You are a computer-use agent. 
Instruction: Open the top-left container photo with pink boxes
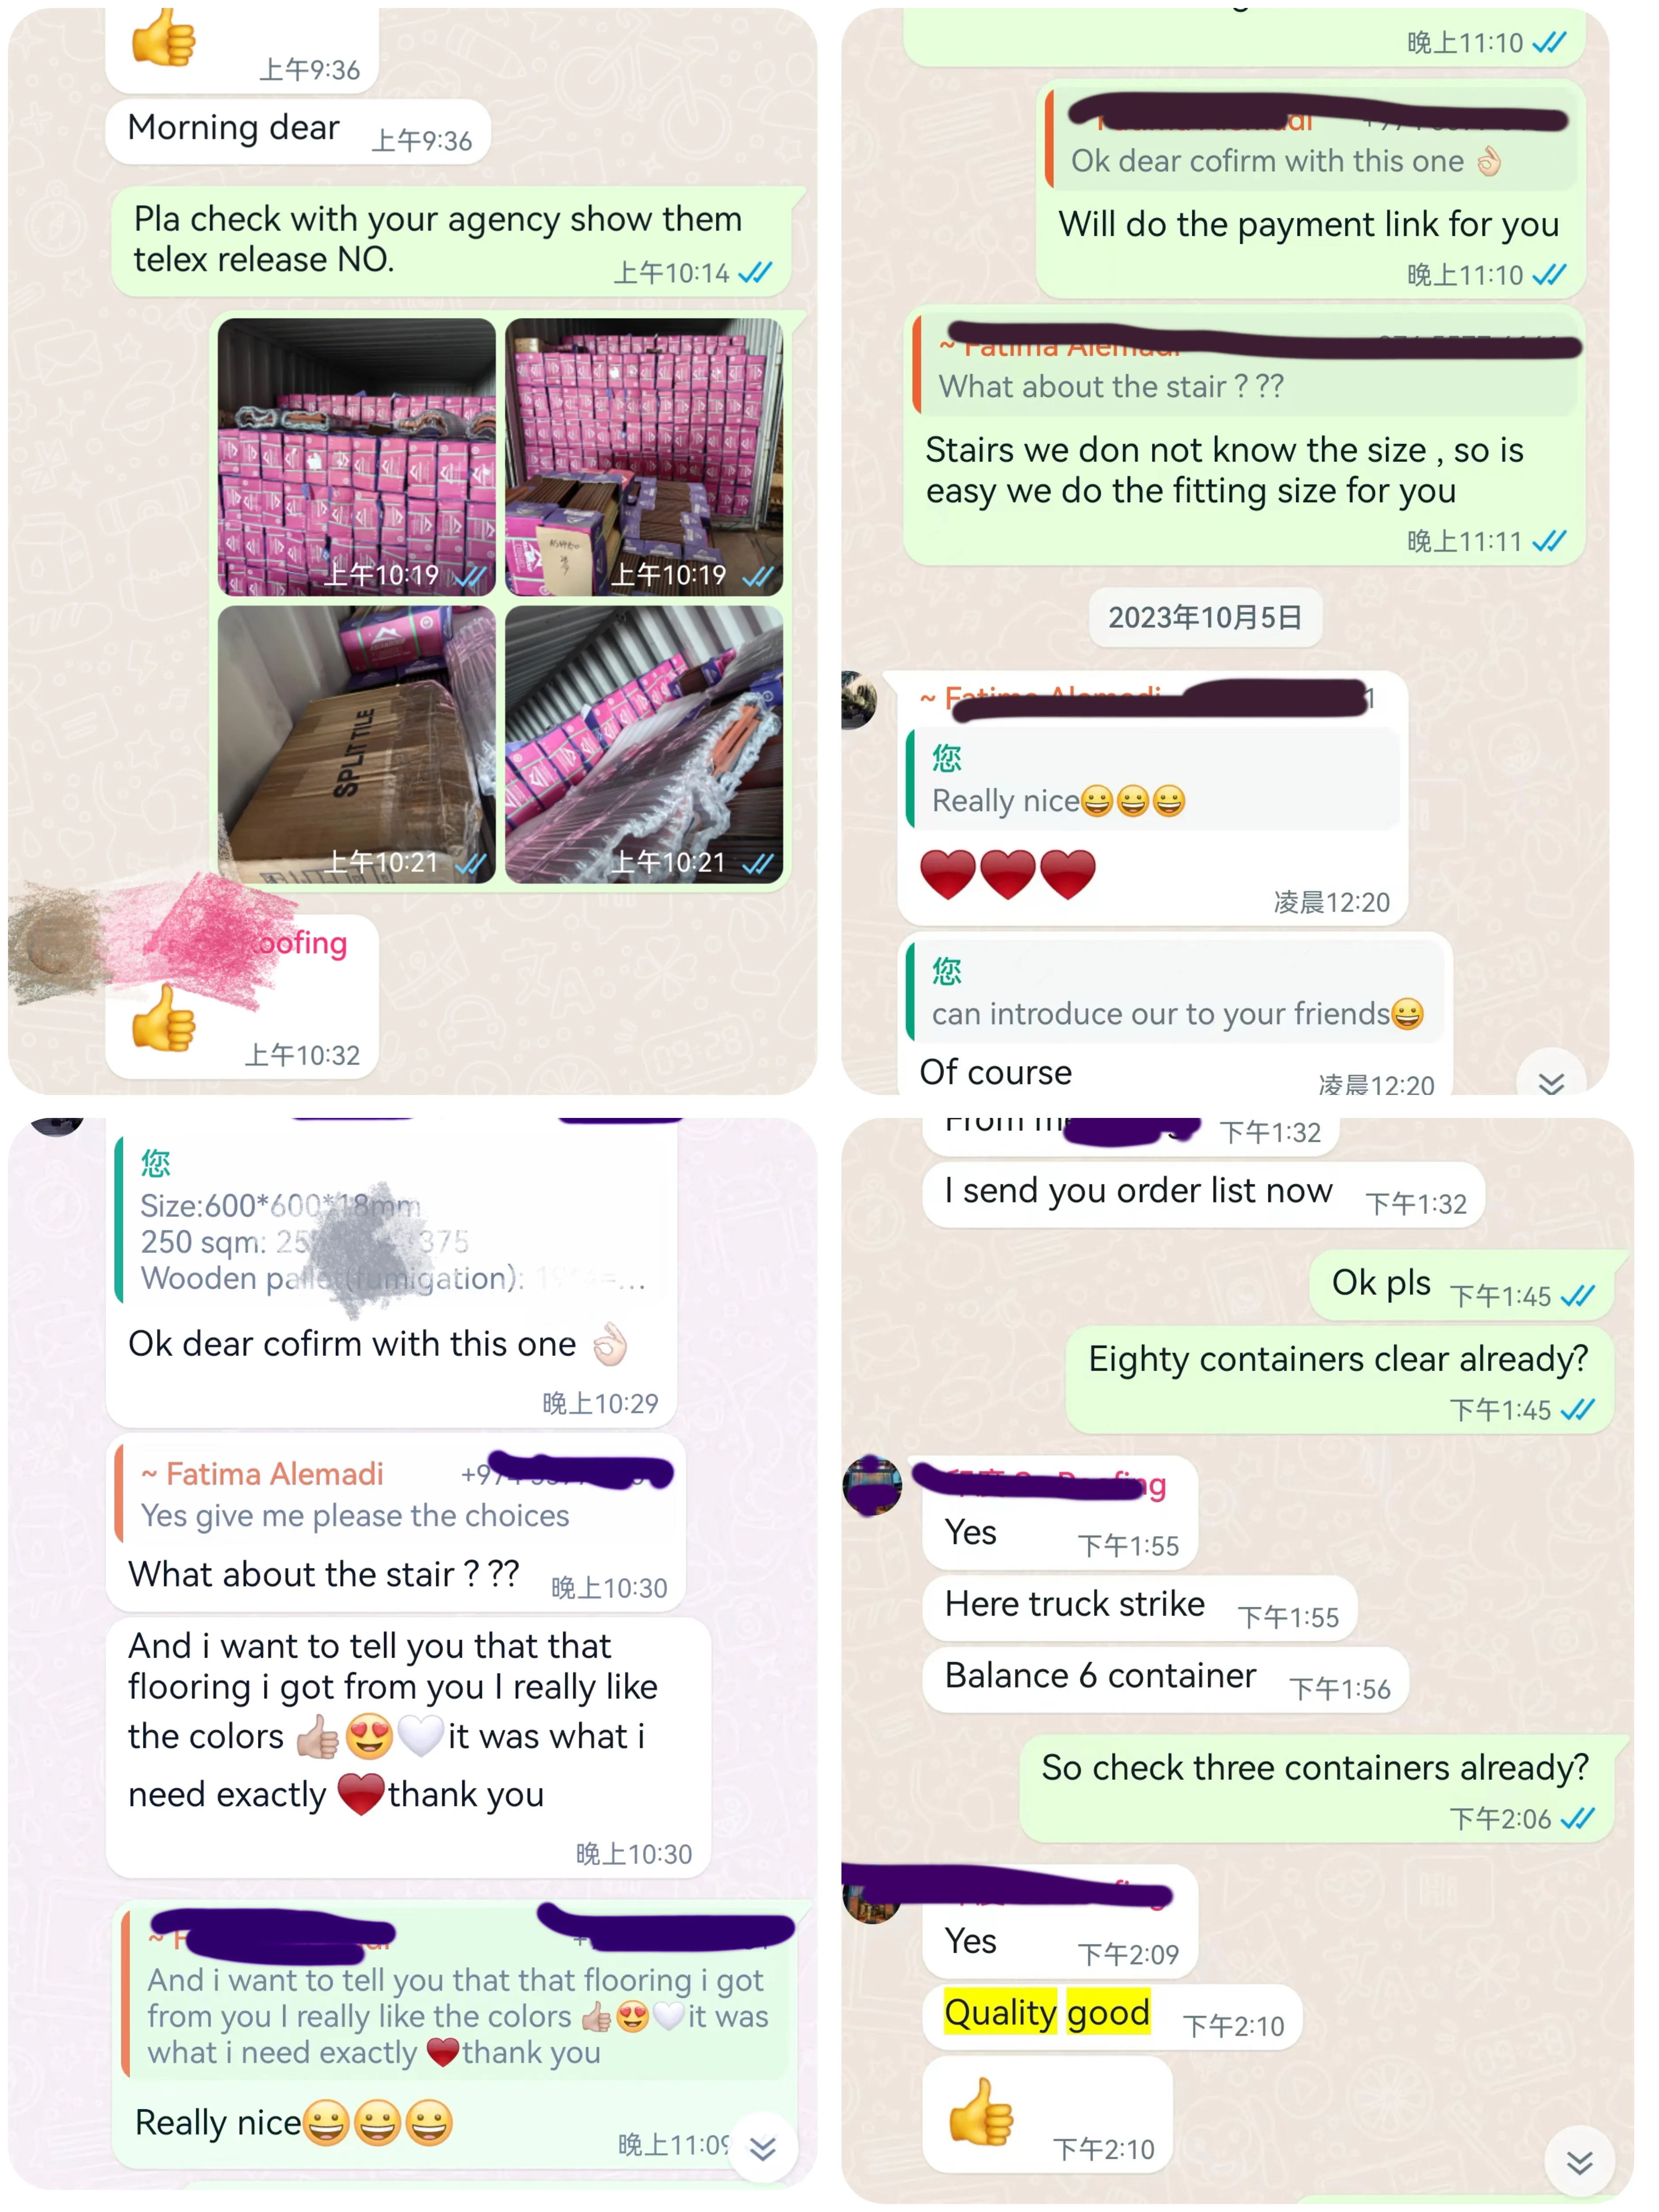click(357, 458)
